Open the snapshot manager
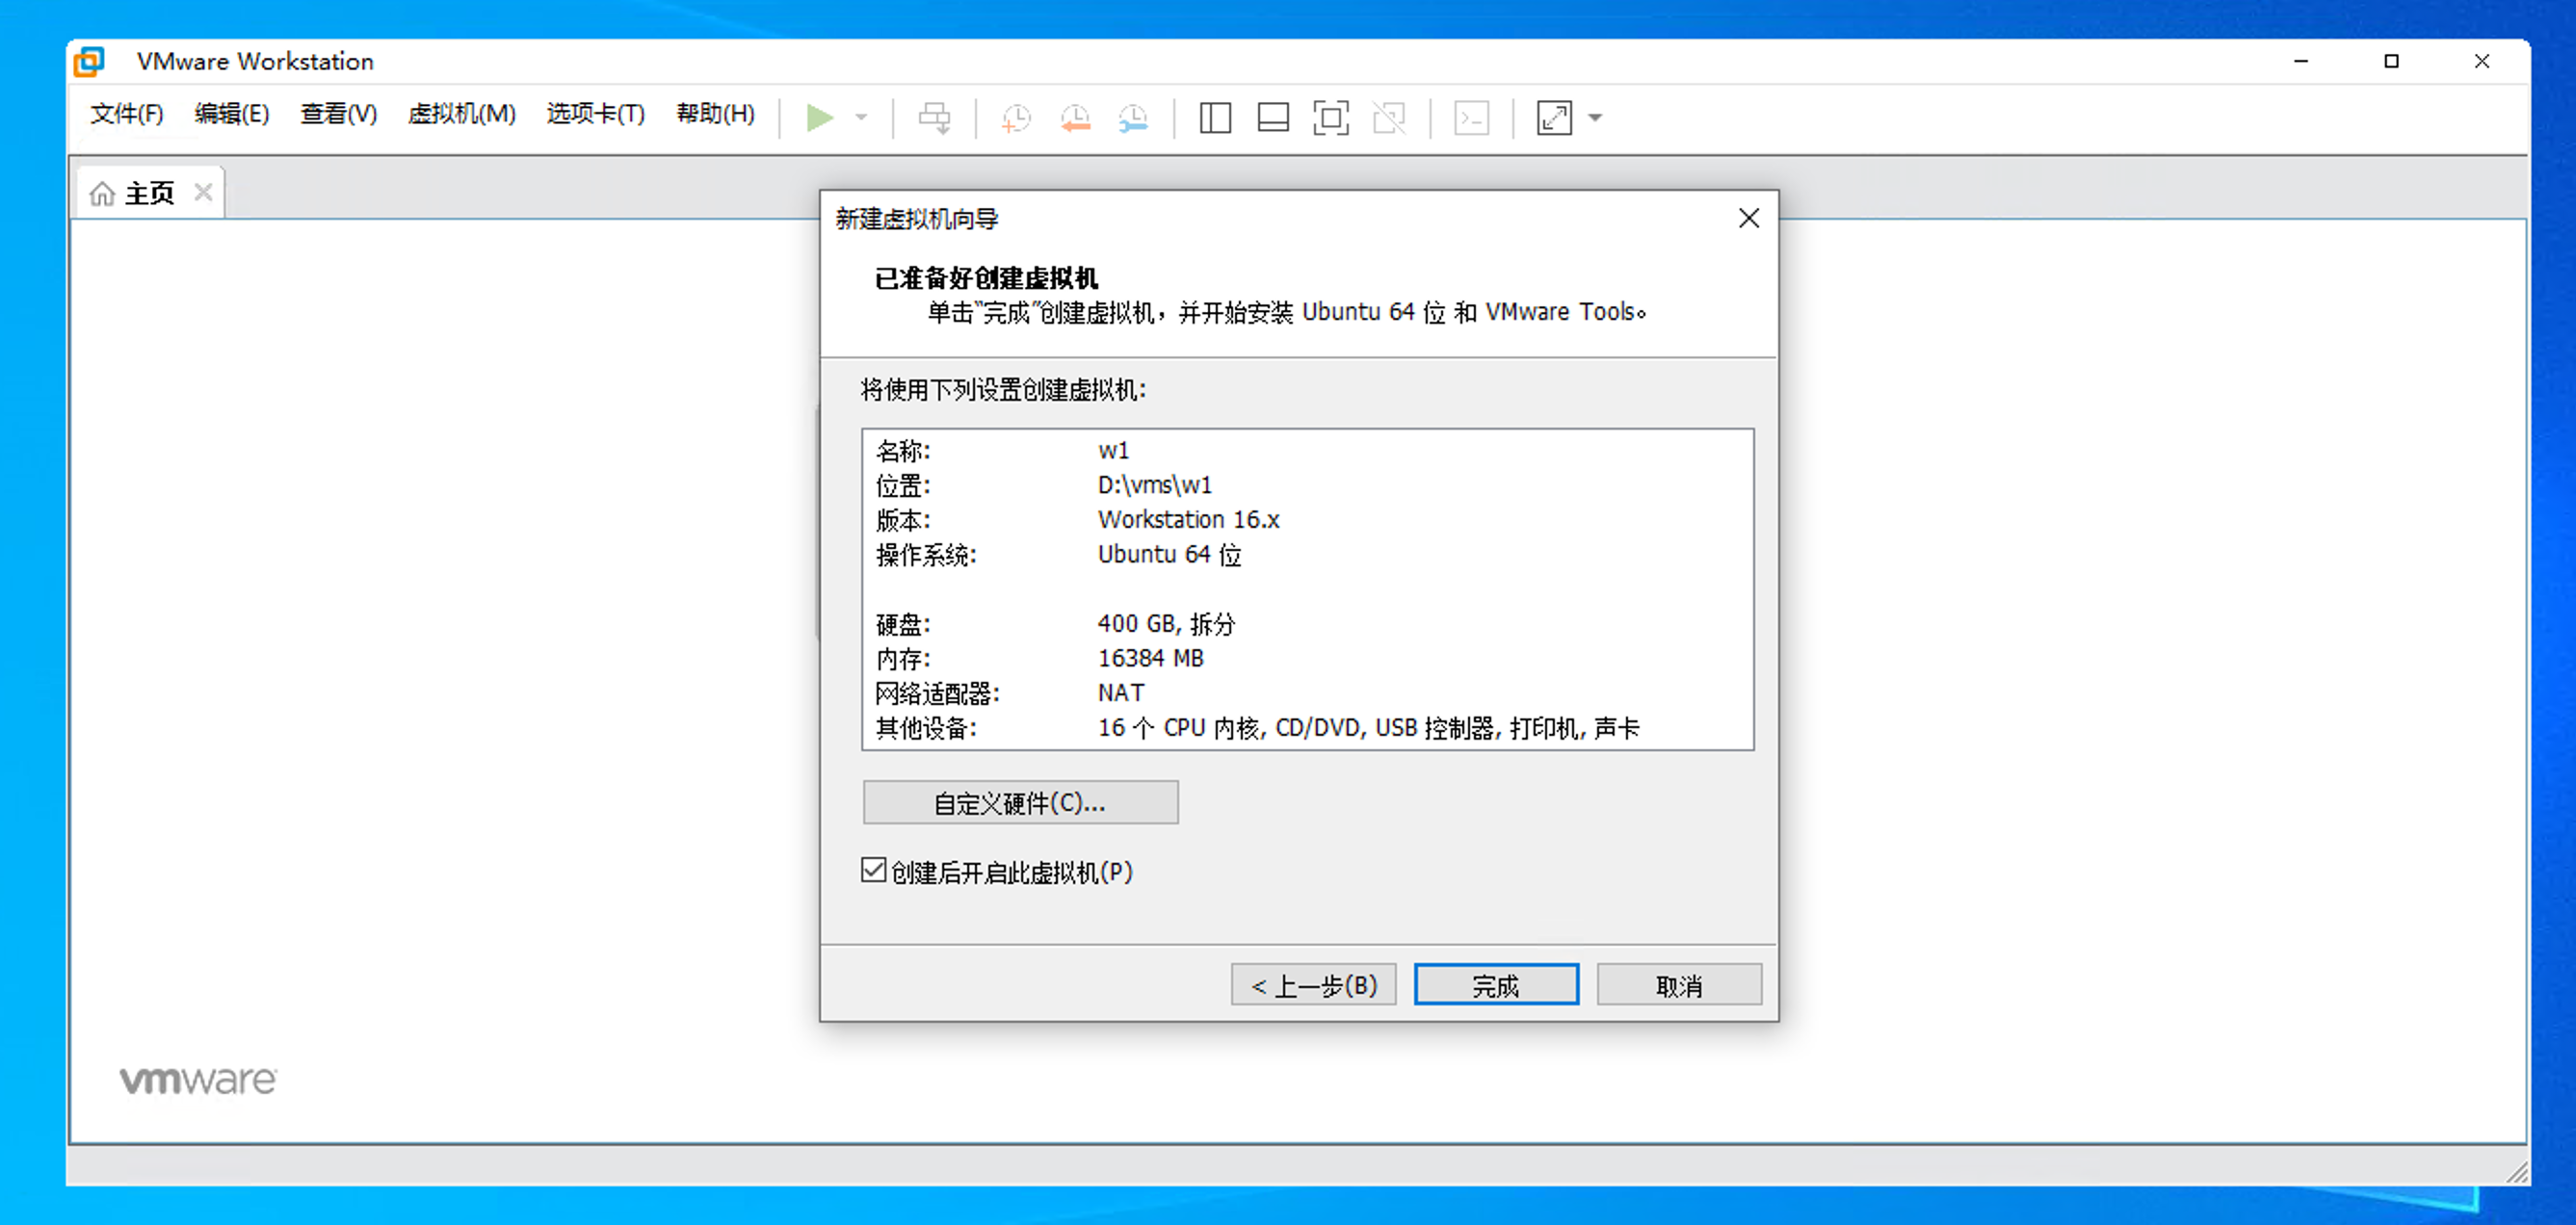The height and width of the screenshot is (1225, 2576). coord(1133,118)
